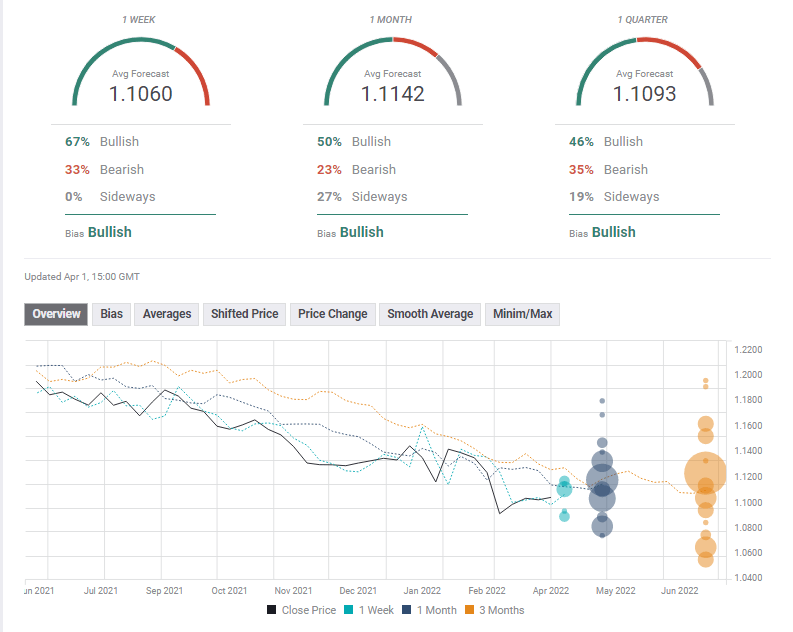The image size is (793, 632).
Task: Hide the 1 Month legend series
Action: [433, 610]
